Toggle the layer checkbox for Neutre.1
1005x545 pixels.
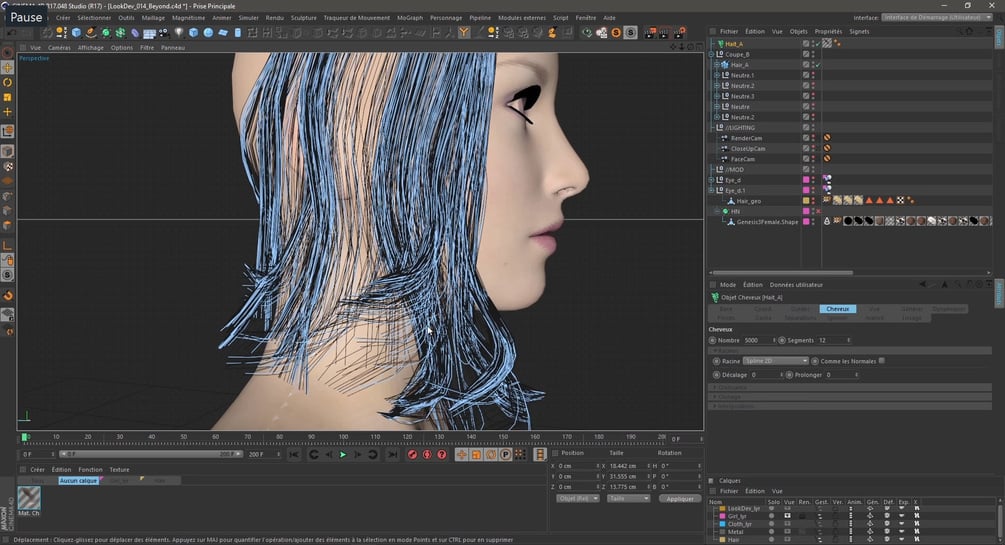click(x=806, y=75)
